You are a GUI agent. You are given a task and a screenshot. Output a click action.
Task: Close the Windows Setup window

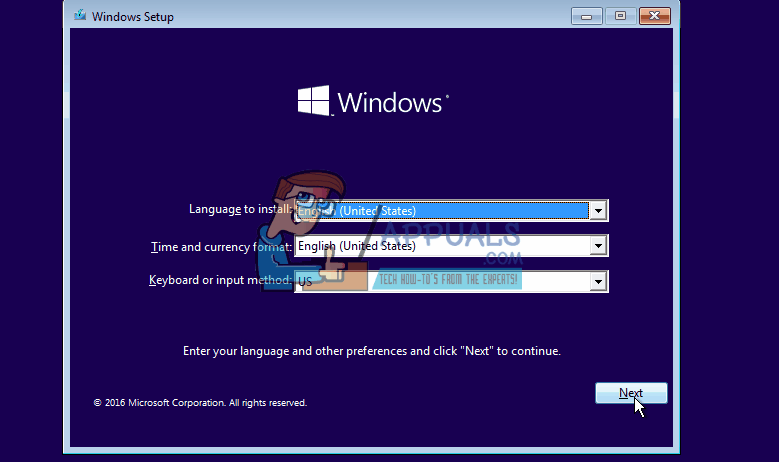point(655,16)
